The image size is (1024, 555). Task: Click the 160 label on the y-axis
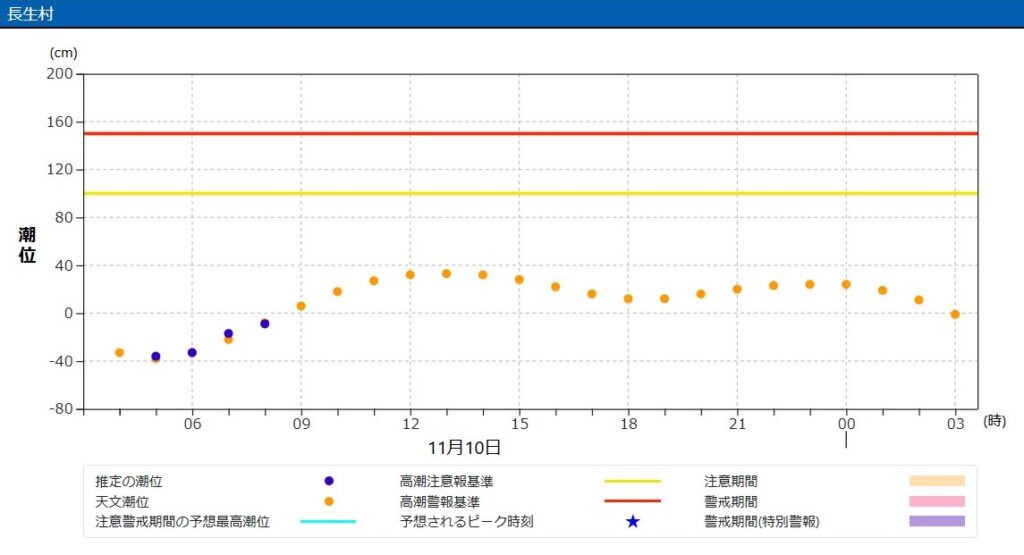59,121
